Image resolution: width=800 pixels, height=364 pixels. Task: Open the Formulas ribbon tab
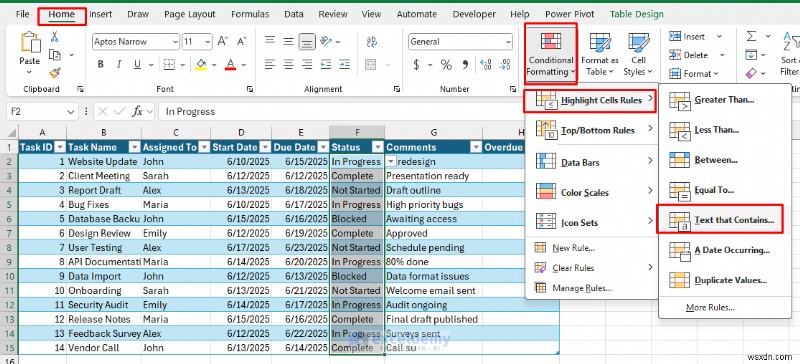(250, 14)
